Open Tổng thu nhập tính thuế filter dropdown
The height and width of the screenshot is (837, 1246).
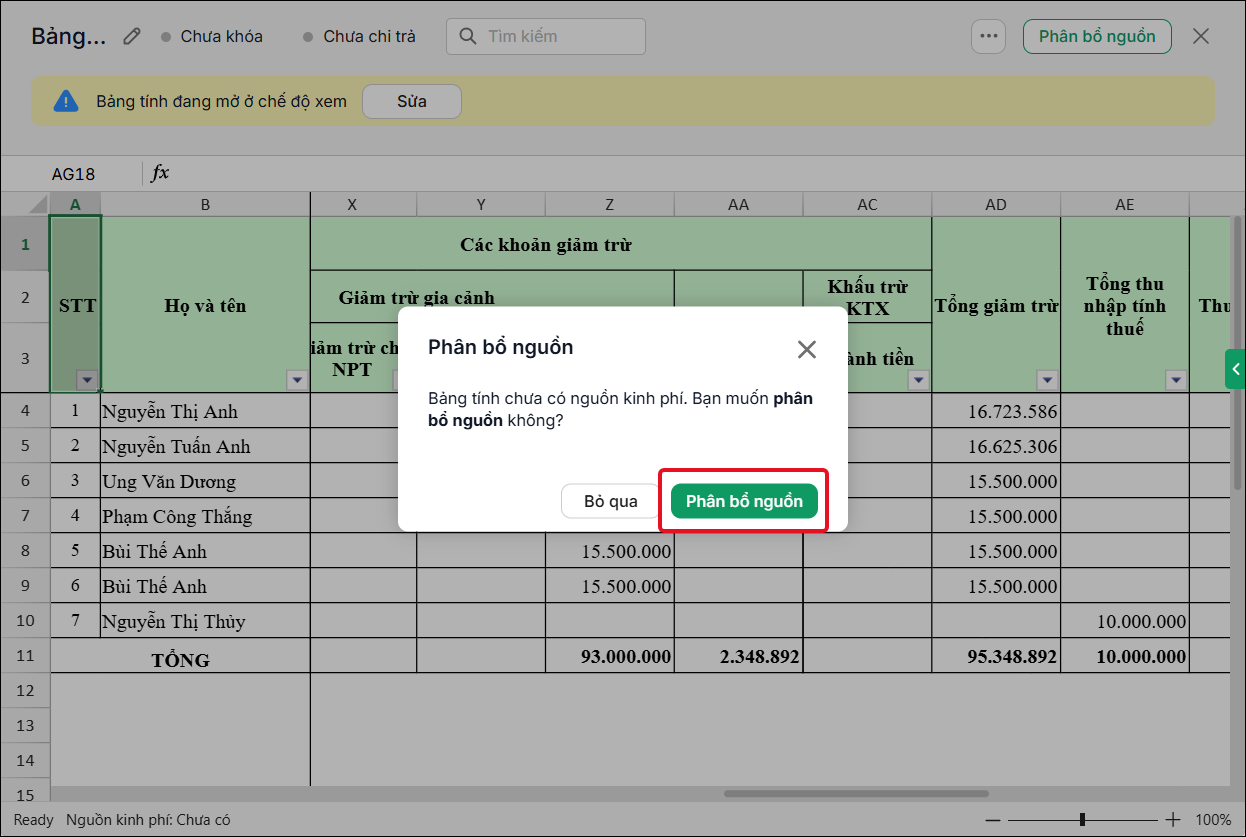[1175, 380]
